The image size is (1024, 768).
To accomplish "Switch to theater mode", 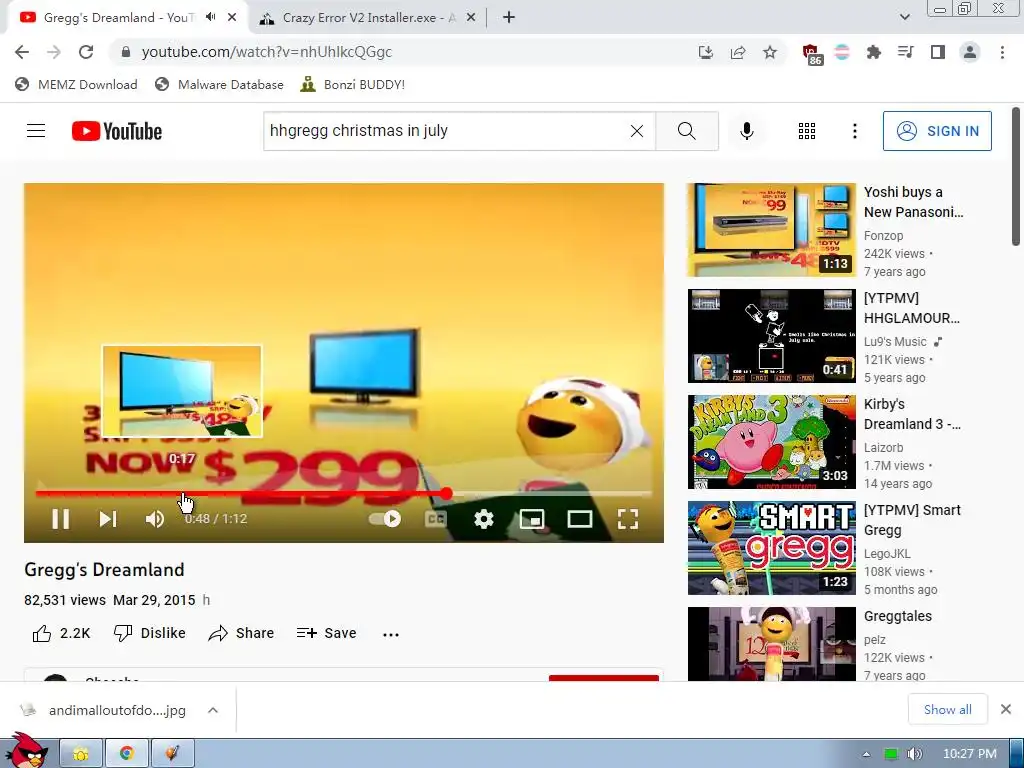I will point(580,519).
